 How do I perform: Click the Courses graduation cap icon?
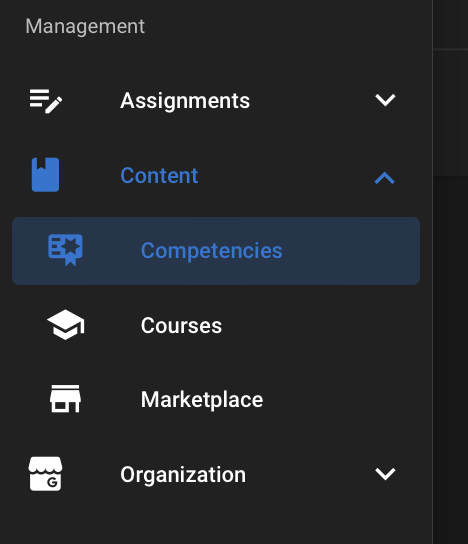66,325
